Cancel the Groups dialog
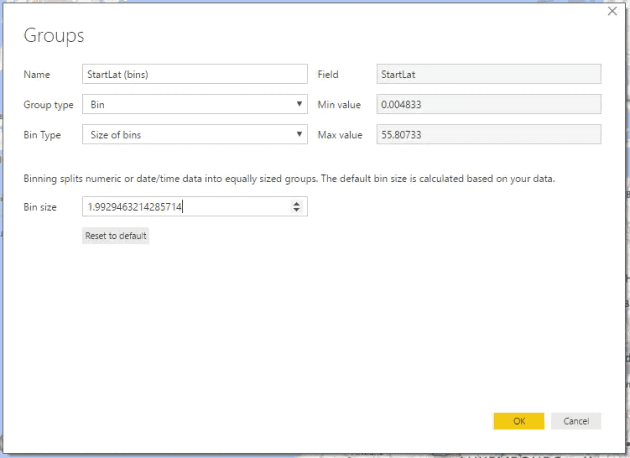The height and width of the screenshot is (458, 630). pos(576,421)
